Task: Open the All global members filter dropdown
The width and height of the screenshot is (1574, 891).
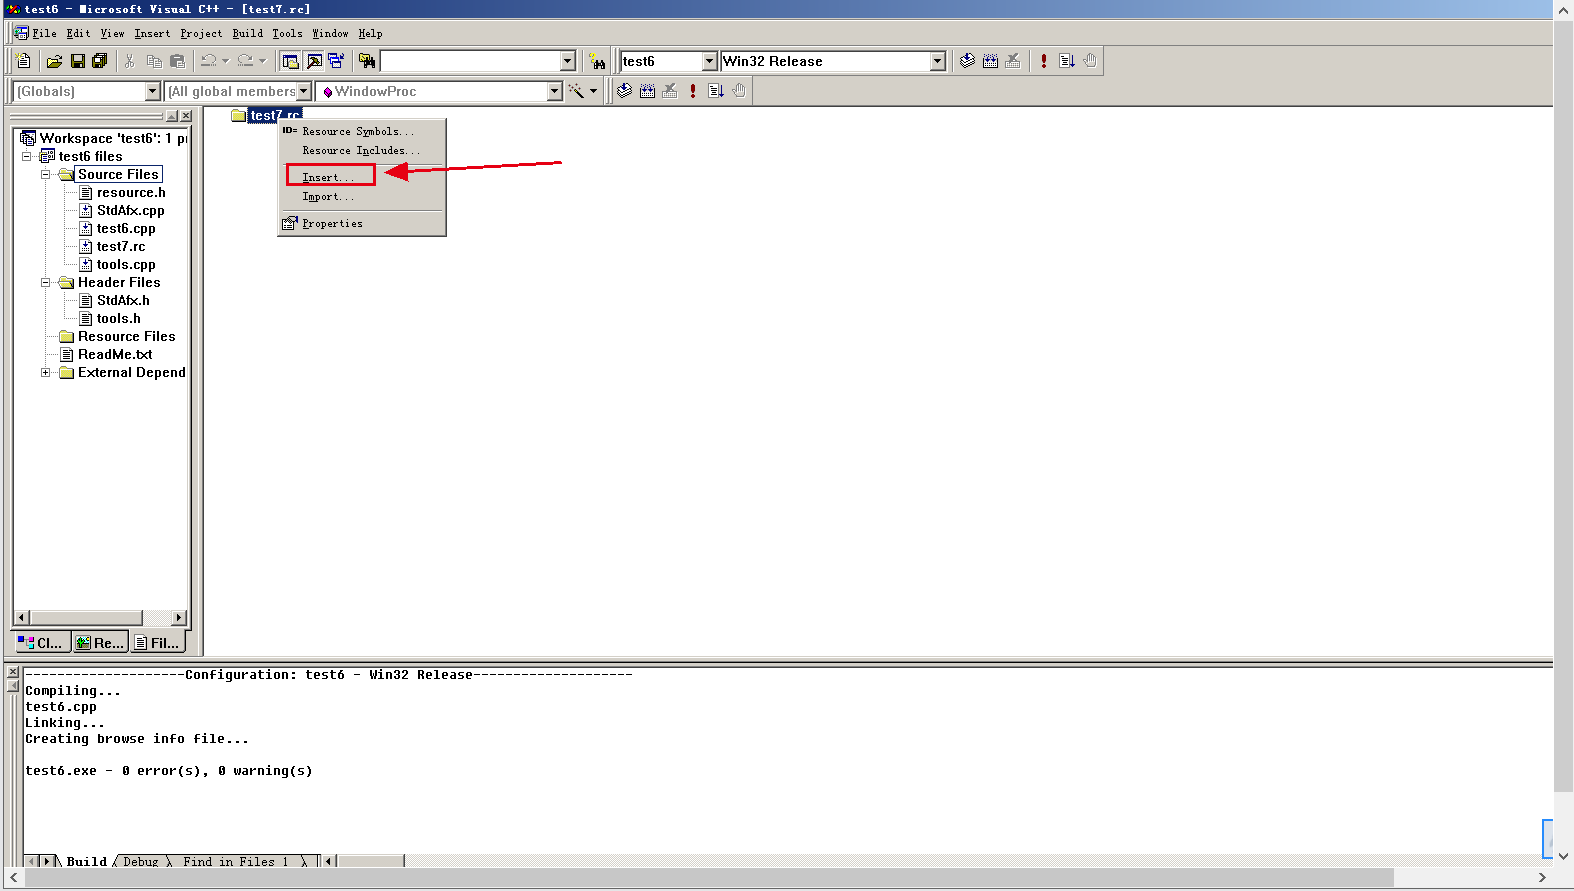Action: (x=304, y=91)
